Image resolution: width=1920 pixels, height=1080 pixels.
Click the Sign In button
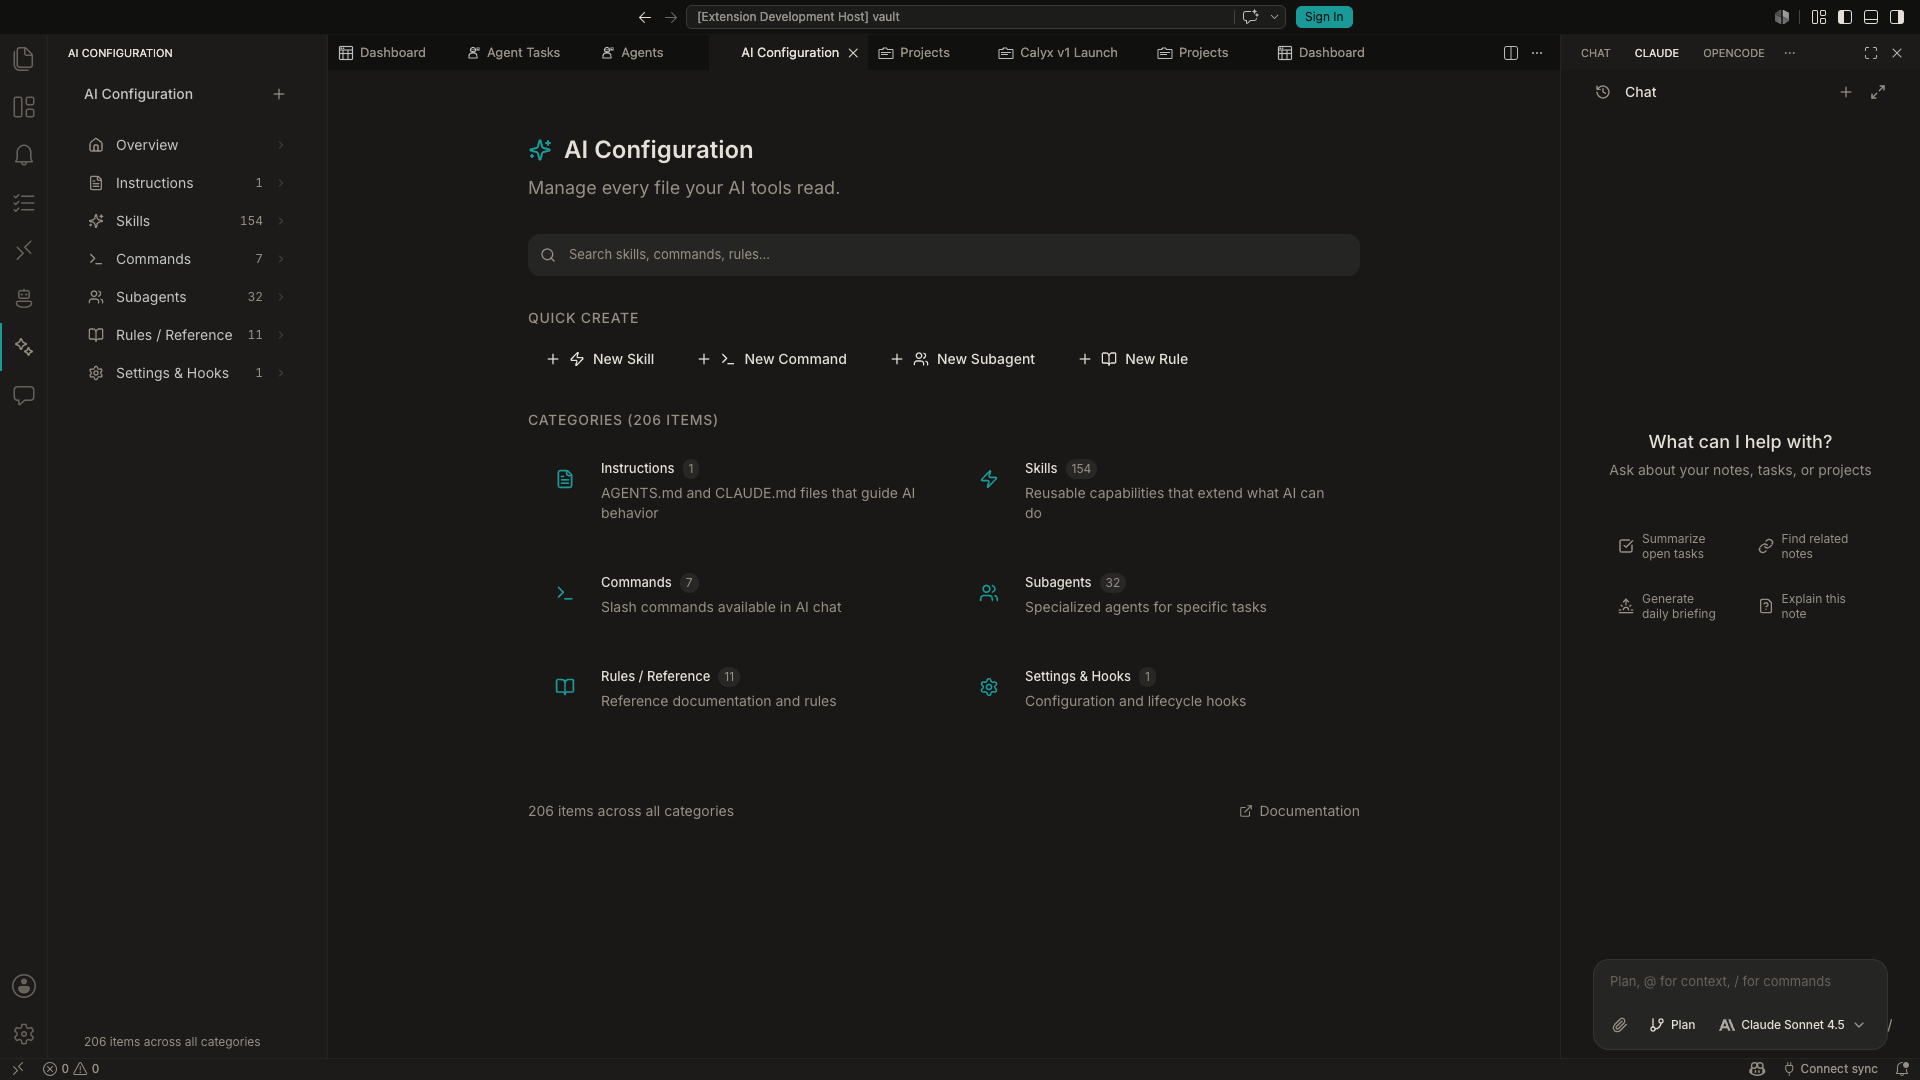tap(1324, 17)
